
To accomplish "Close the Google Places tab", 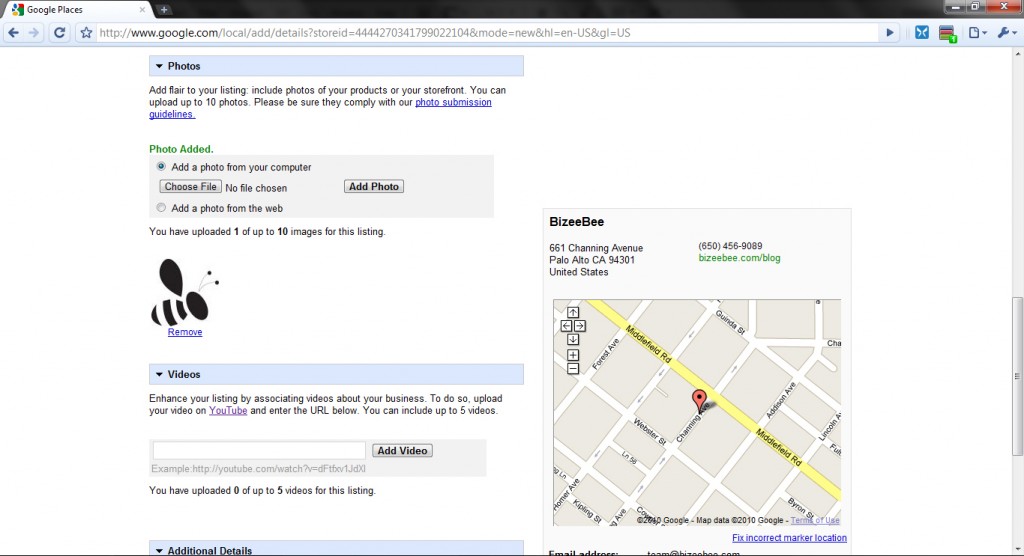I will pos(142,10).
